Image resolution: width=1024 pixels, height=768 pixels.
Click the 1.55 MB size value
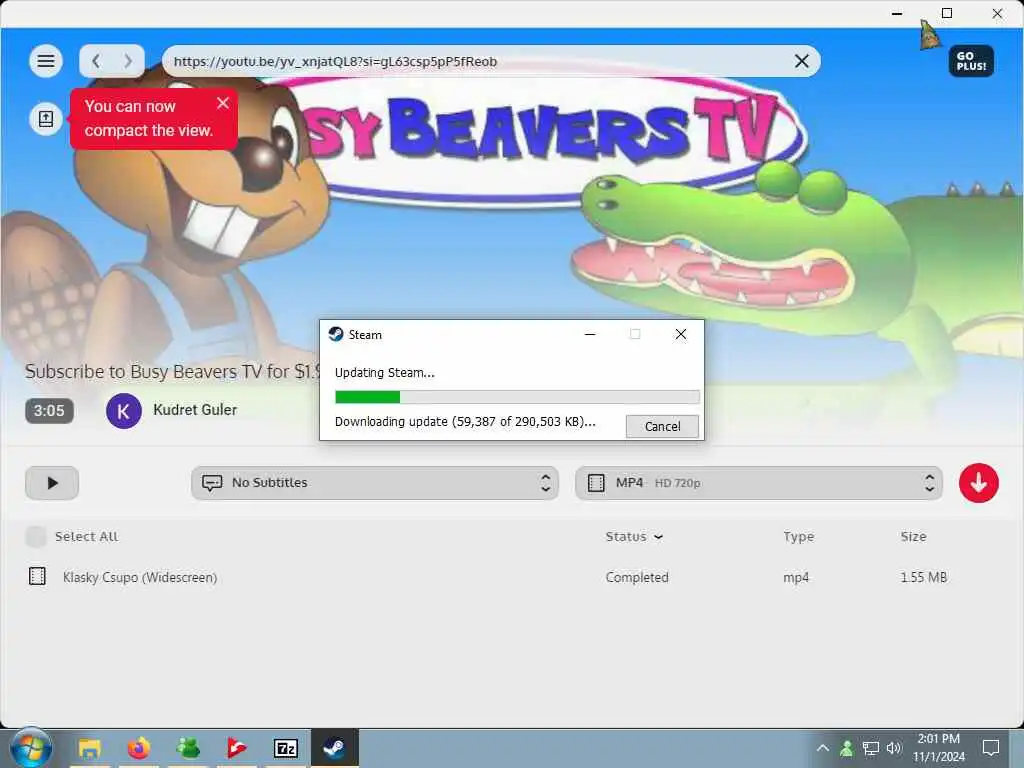point(923,577)
